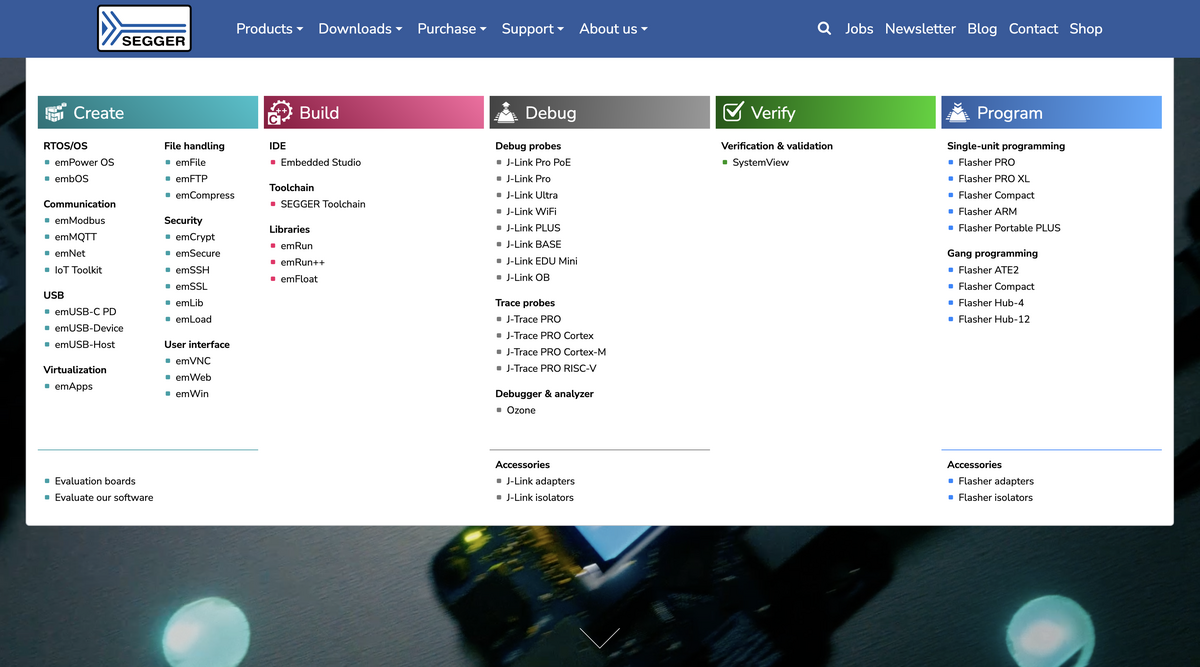Image resolution: width=1200 pixels, height=667 pixels.
Task: Go to the Blog page
Action: point(981,29)
